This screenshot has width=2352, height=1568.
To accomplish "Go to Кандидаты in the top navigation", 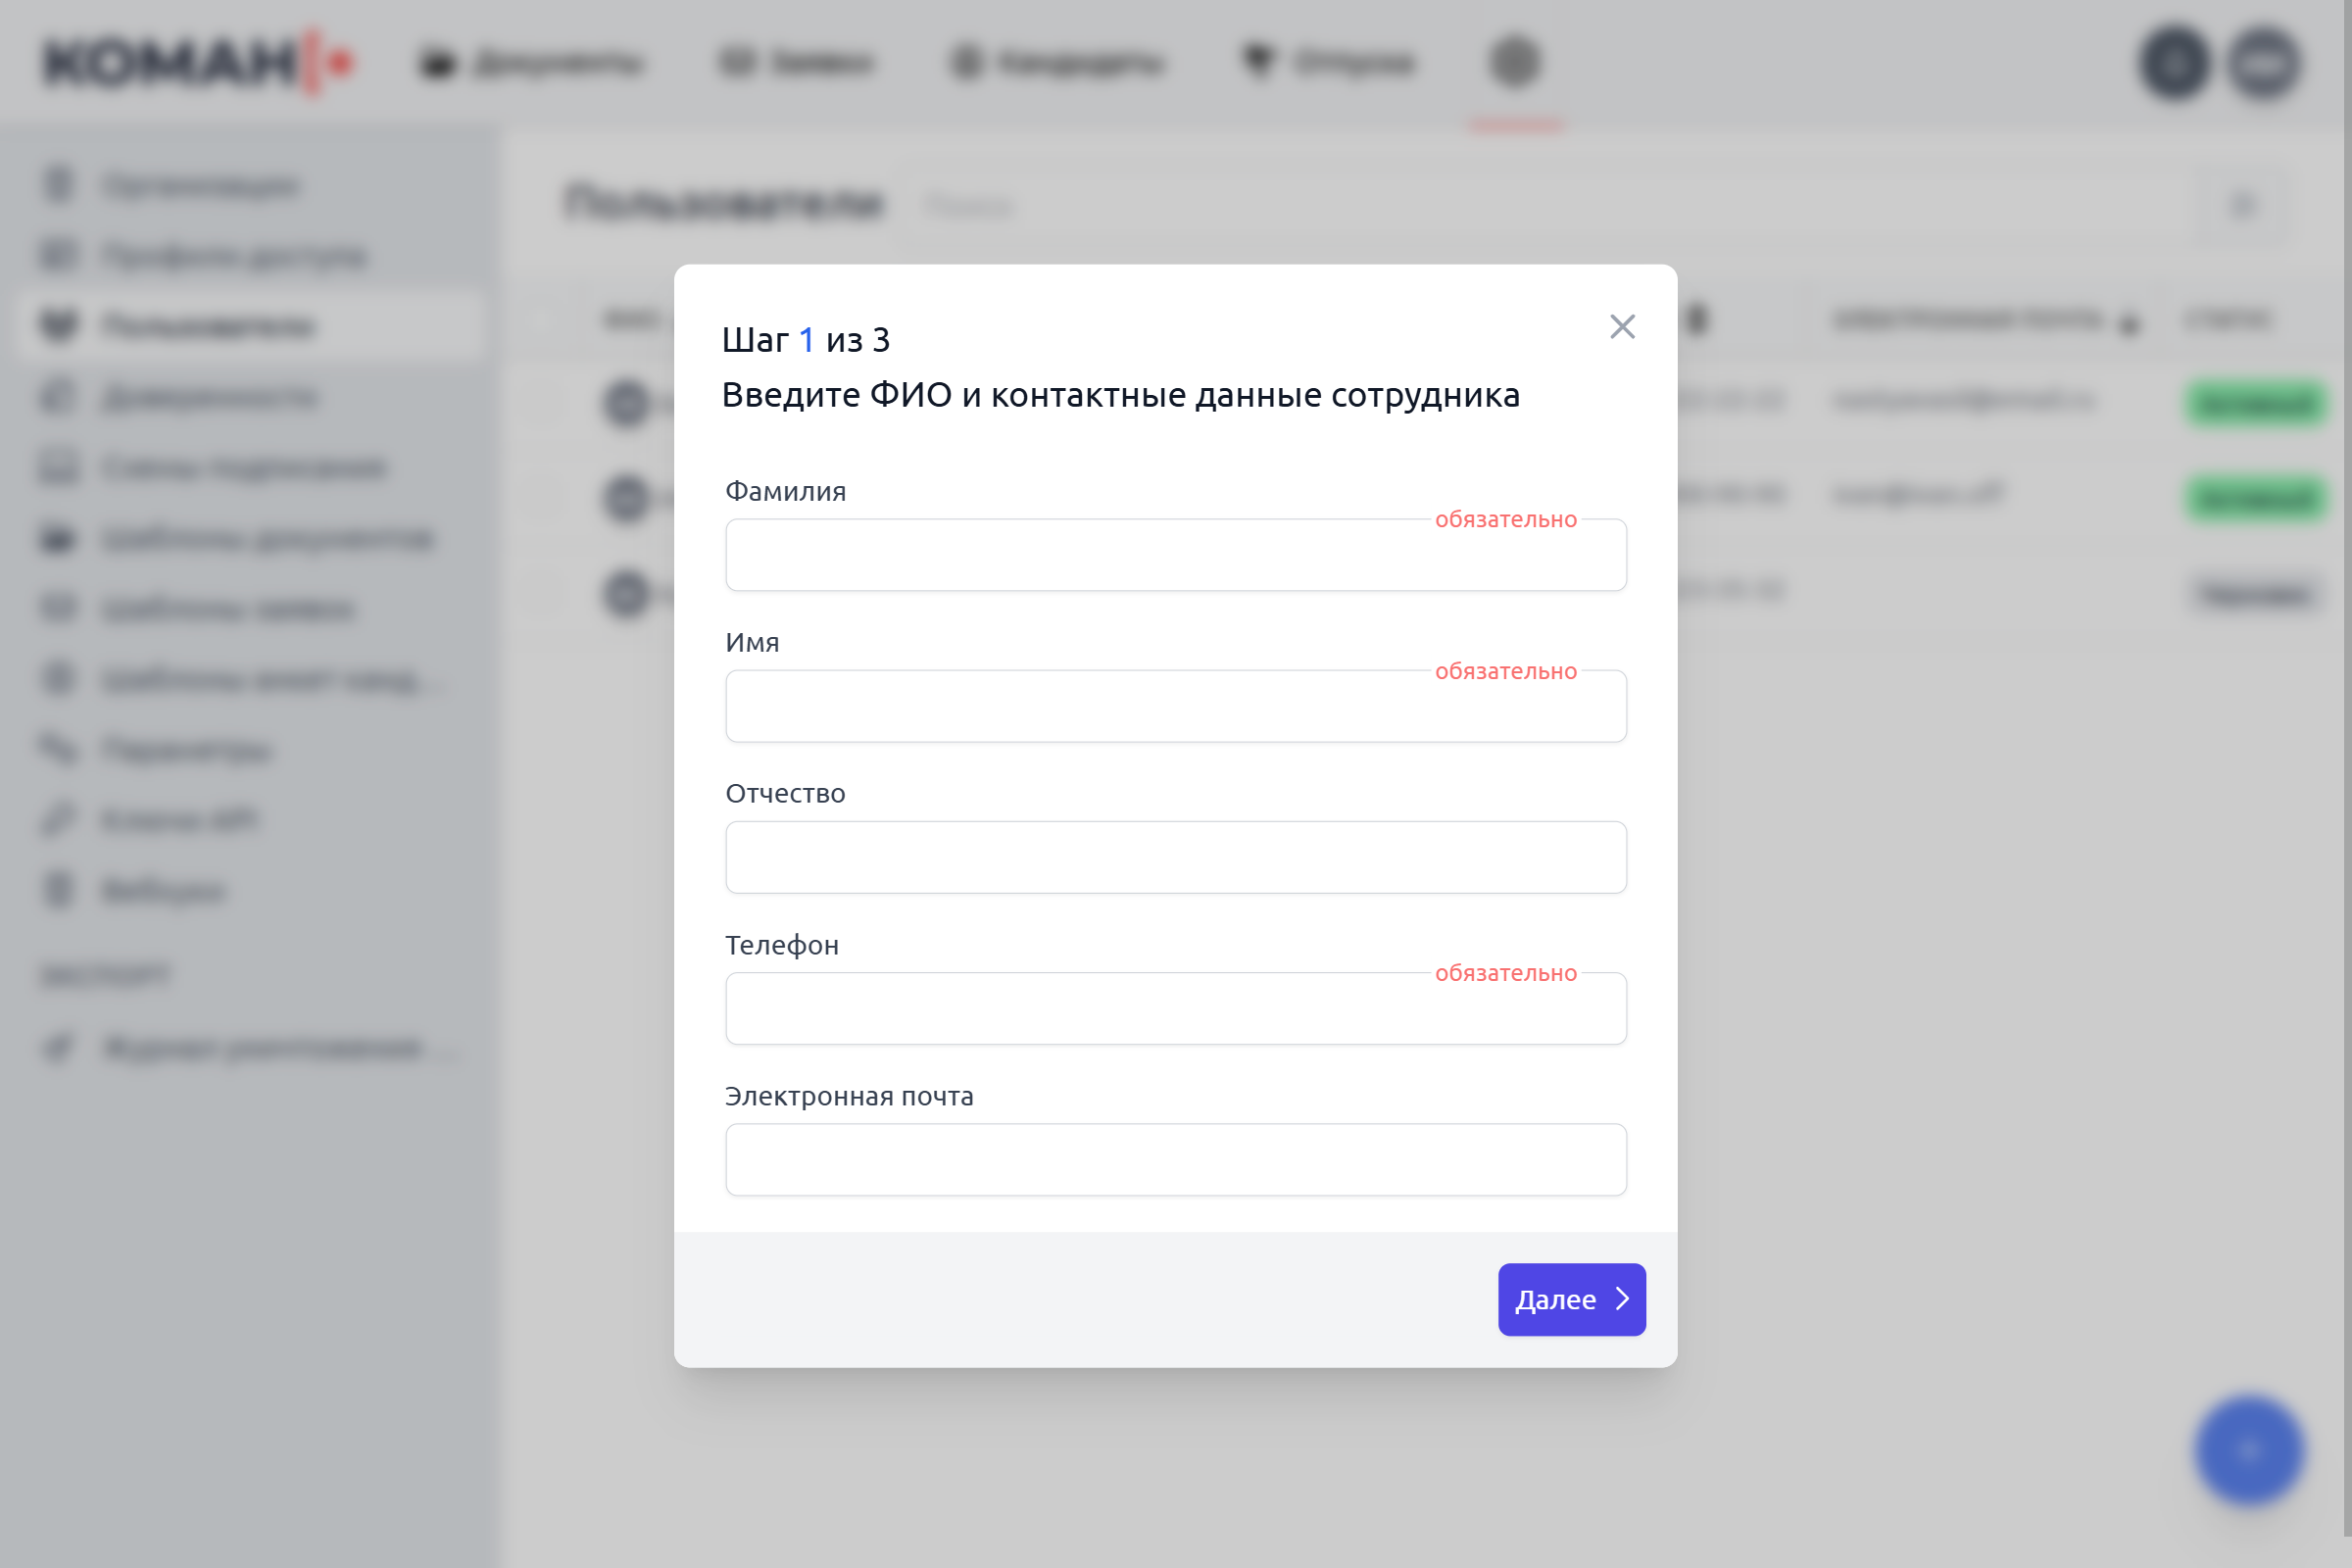I will coord(1058,62).
